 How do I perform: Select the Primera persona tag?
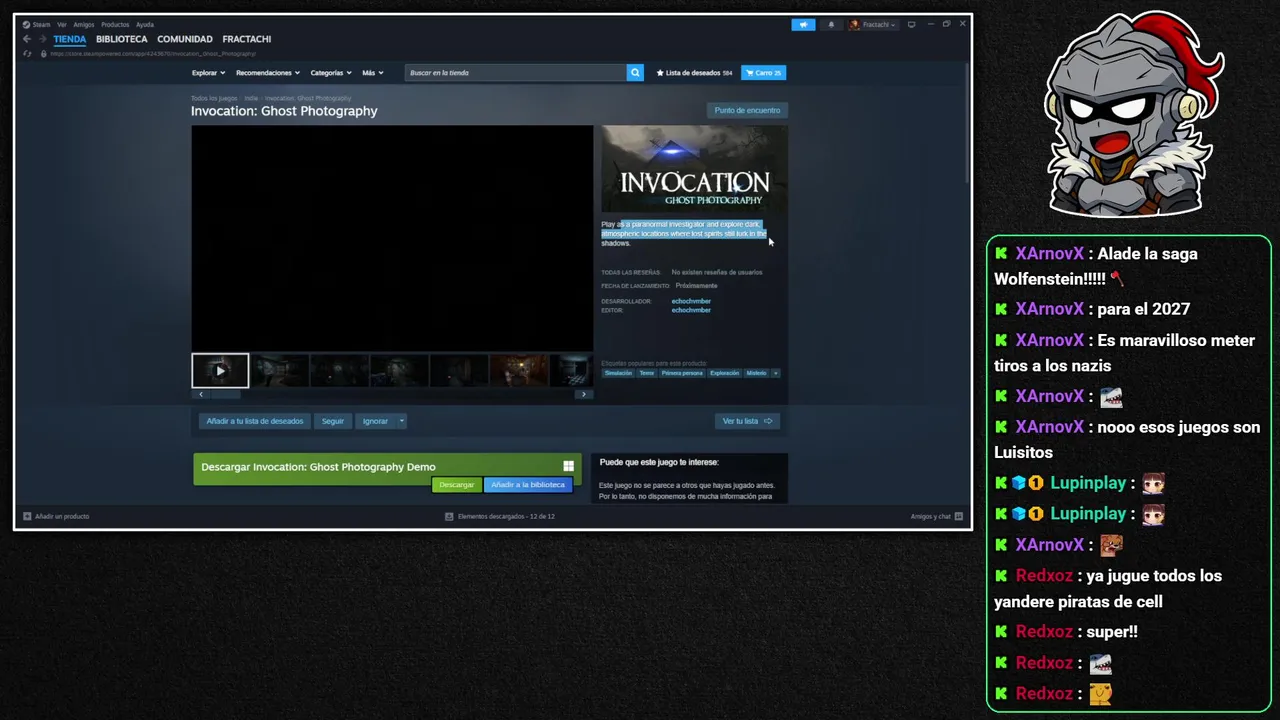coord(682,373)
